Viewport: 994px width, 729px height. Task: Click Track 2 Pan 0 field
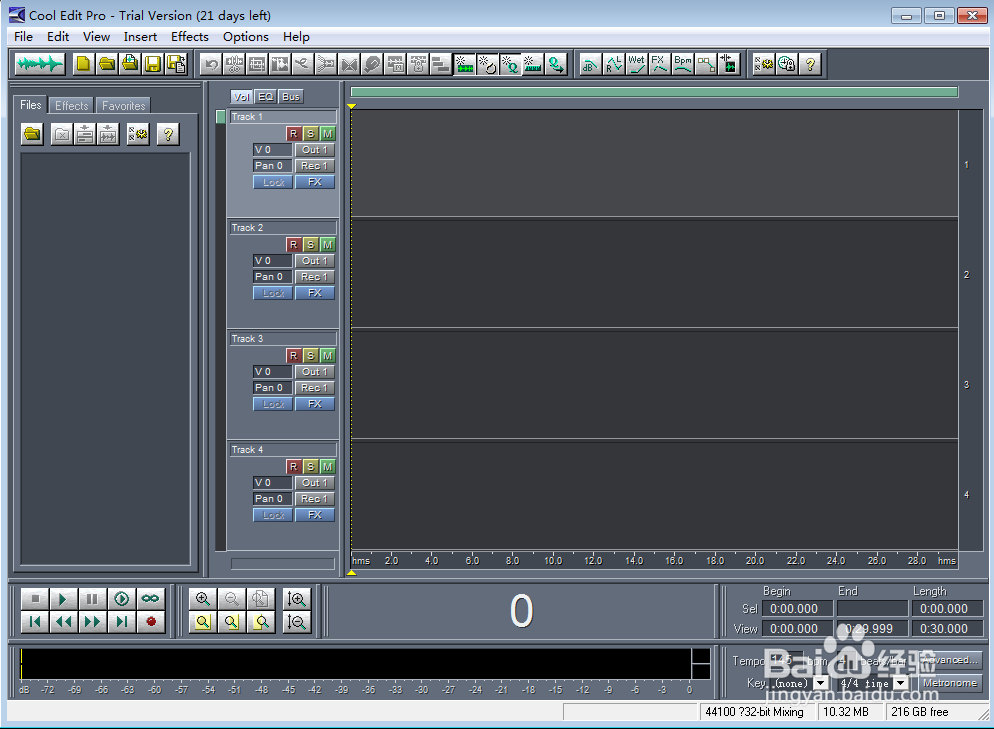click(x=273, y=277)
